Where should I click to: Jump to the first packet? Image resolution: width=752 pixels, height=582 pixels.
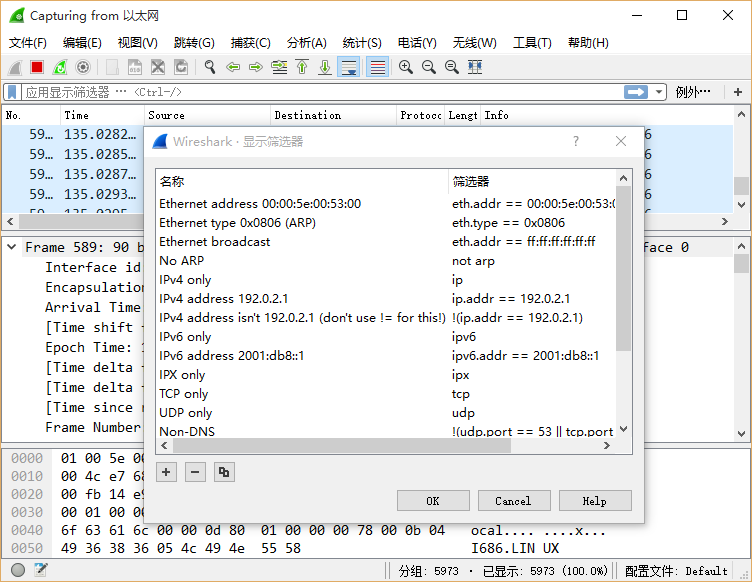302,67
